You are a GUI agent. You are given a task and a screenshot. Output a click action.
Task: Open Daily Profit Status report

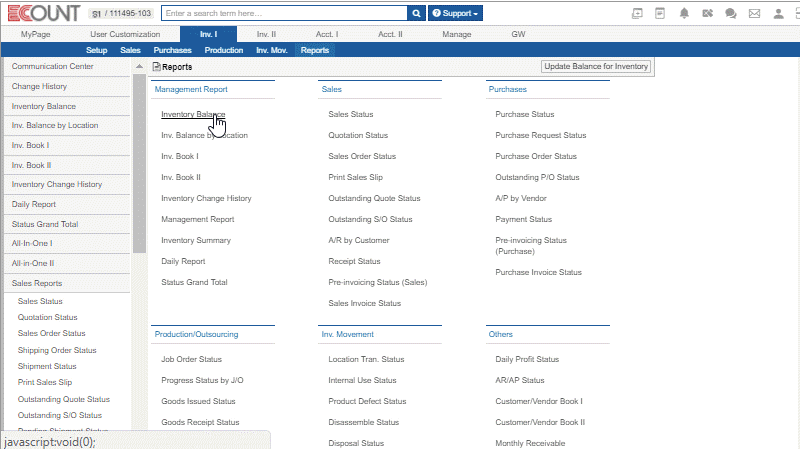click(x=527, y=359)
